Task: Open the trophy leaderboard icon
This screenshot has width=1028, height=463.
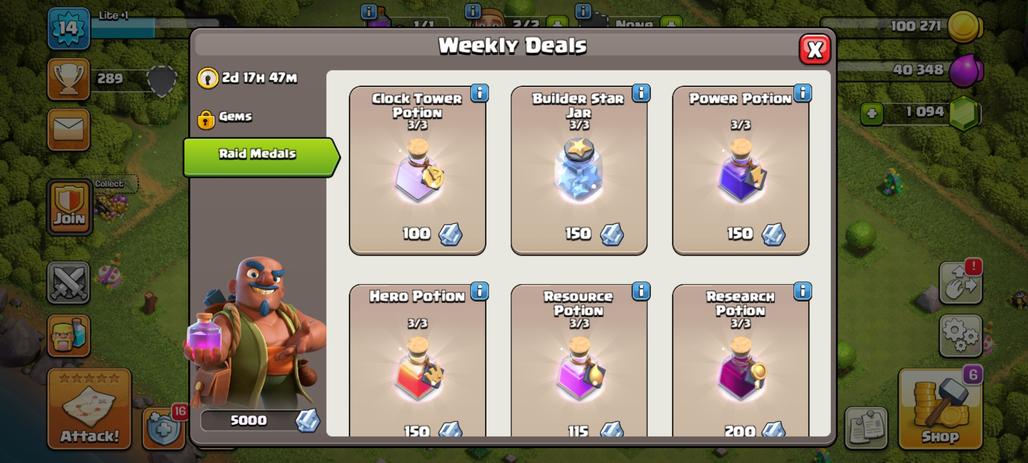Action: [x=69, y=79]
